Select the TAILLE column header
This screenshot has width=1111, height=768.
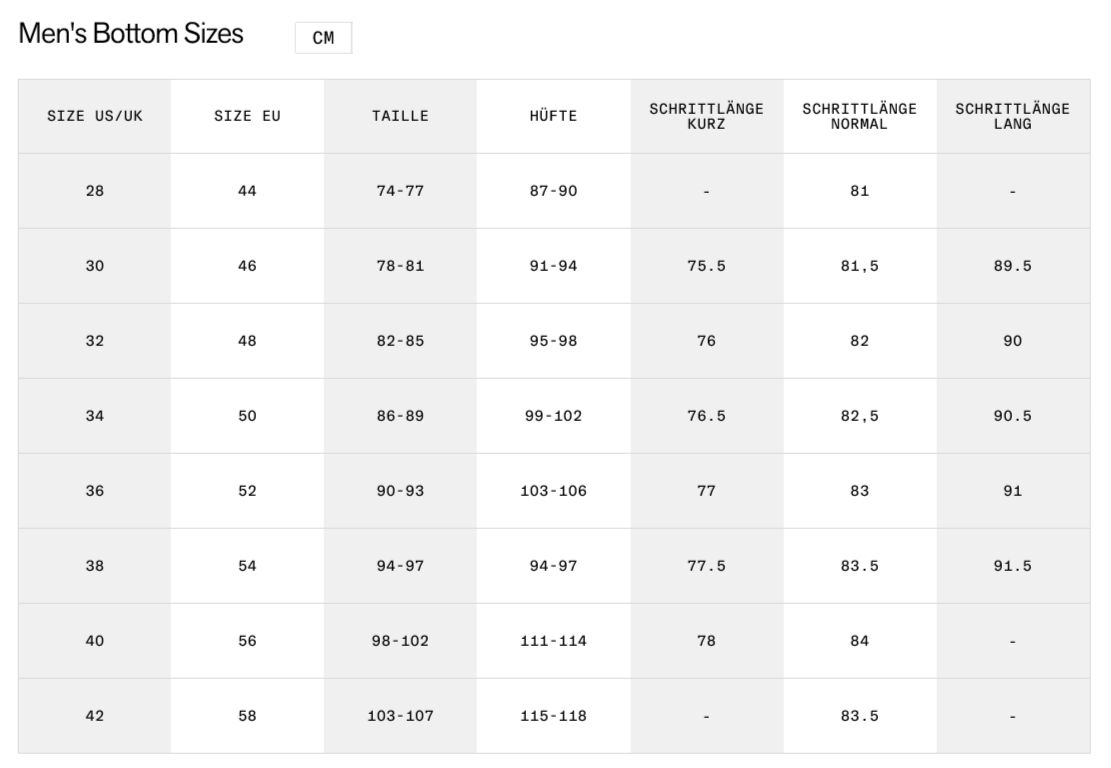point(400,116)
